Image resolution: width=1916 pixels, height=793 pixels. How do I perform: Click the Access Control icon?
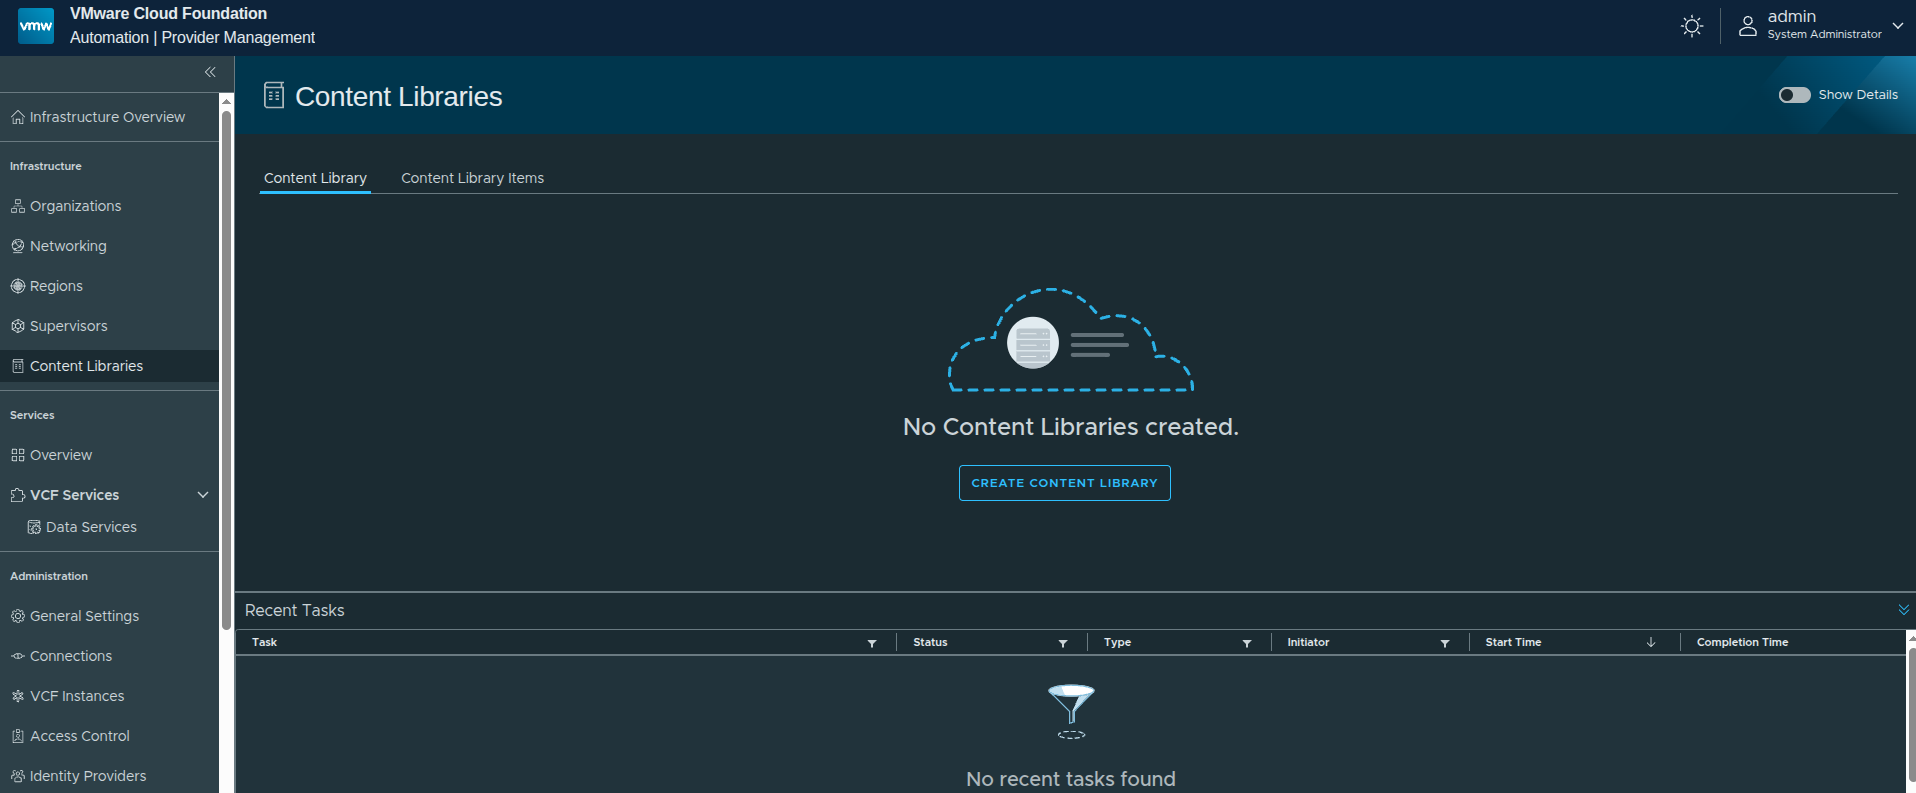point(17,736)
